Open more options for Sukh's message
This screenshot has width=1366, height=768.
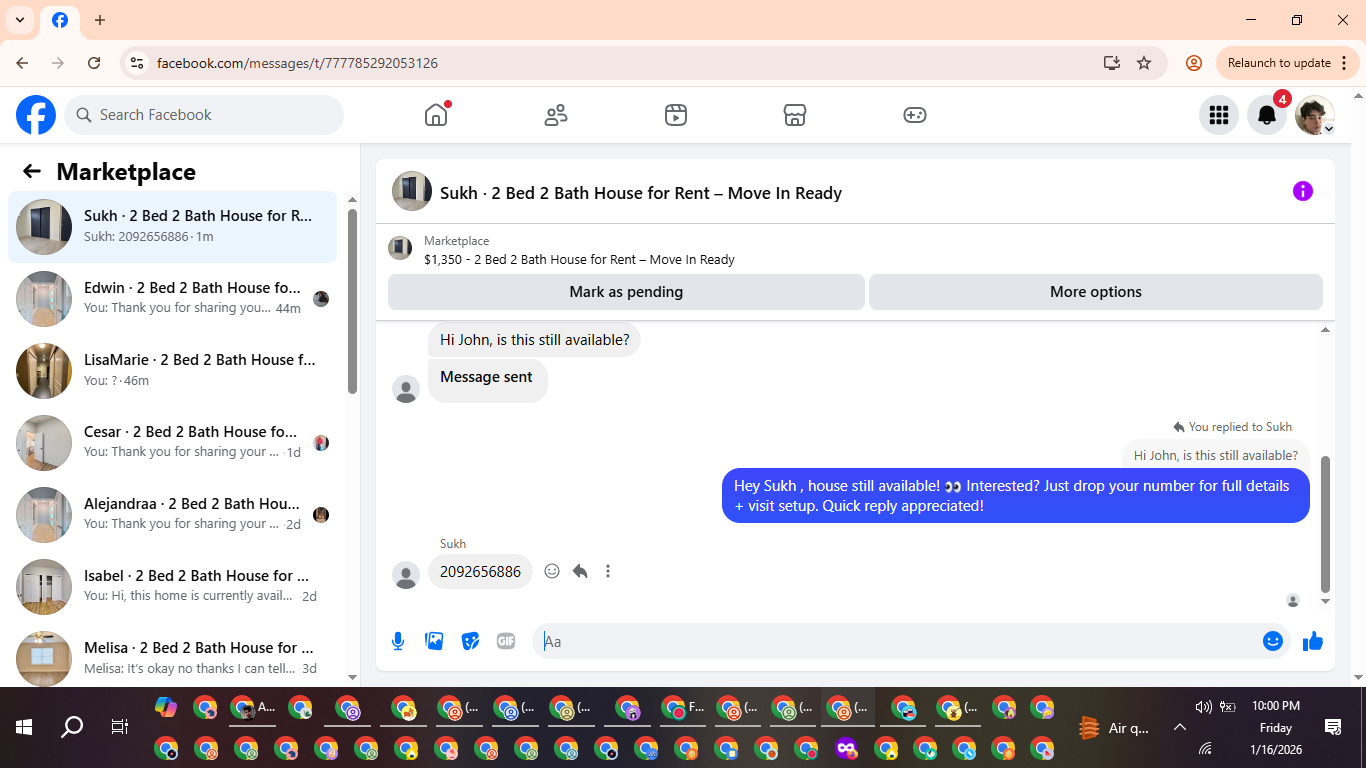point(608,571)
